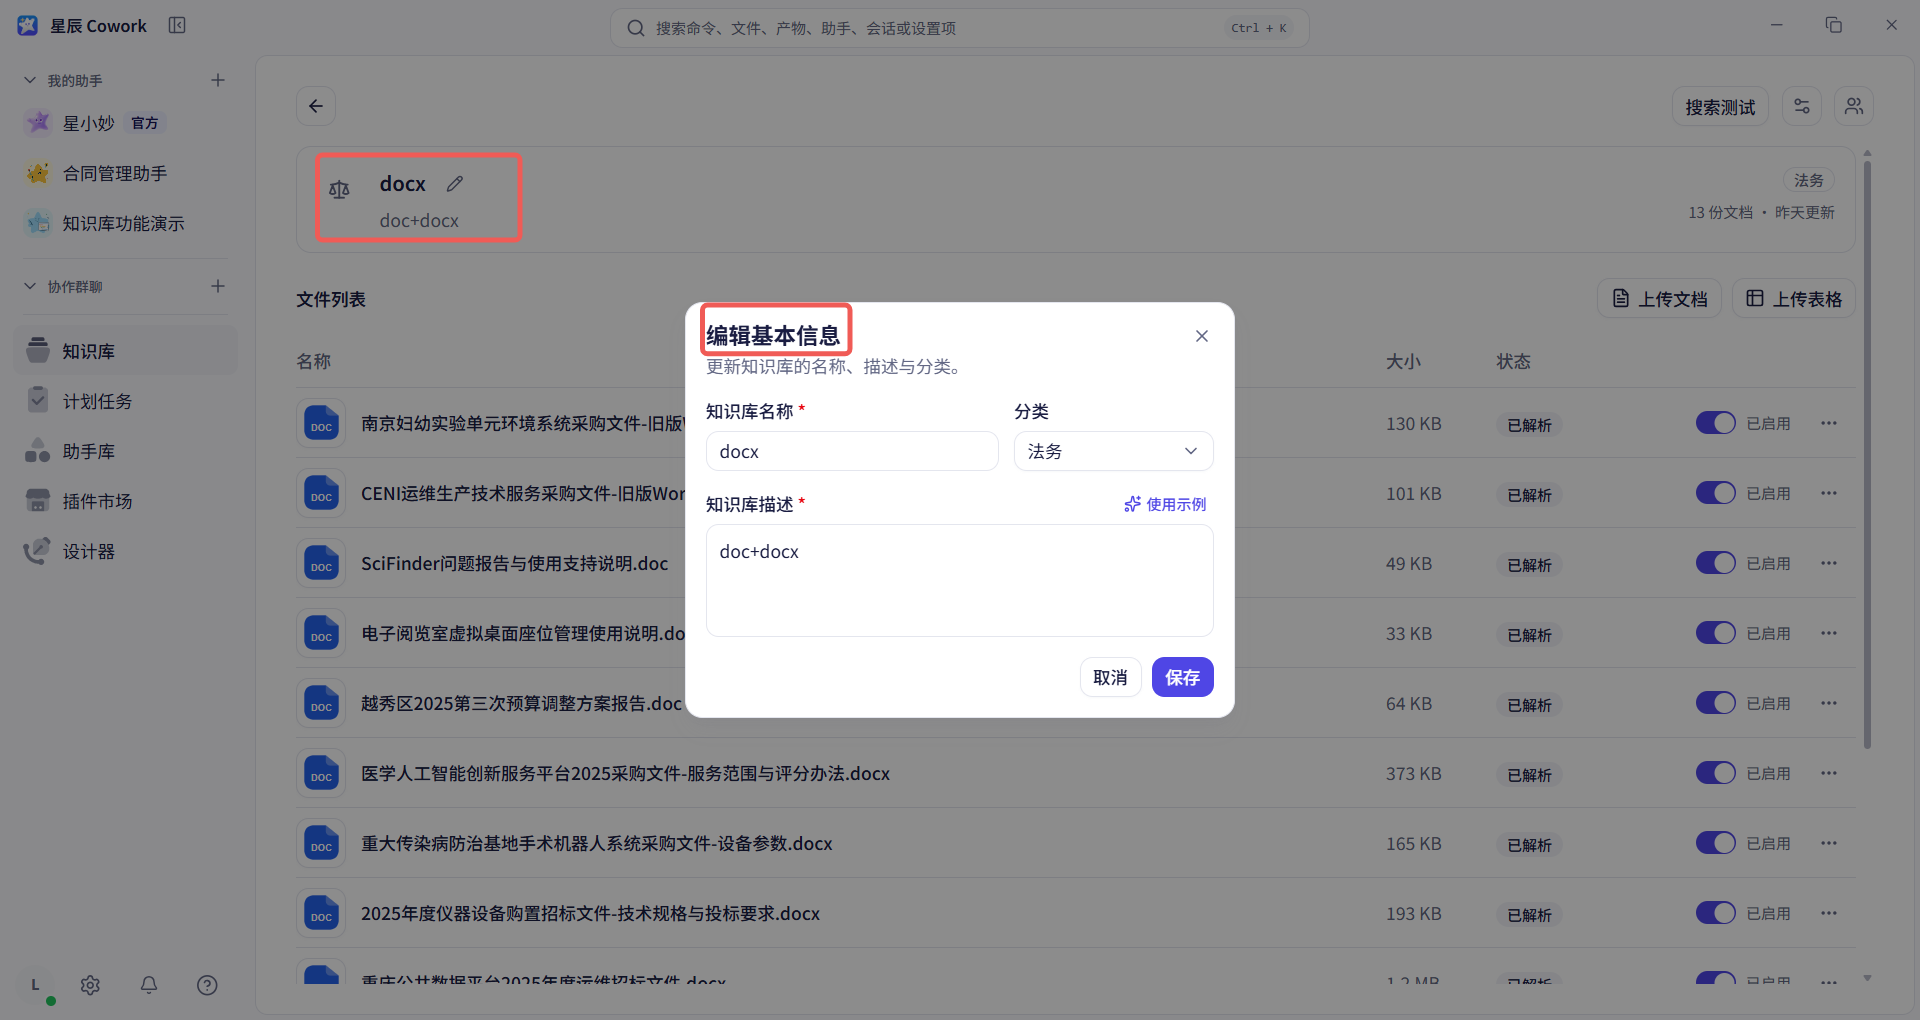
Task: Open more options for 医学人工智能 file row
Action: [1829, 773]
